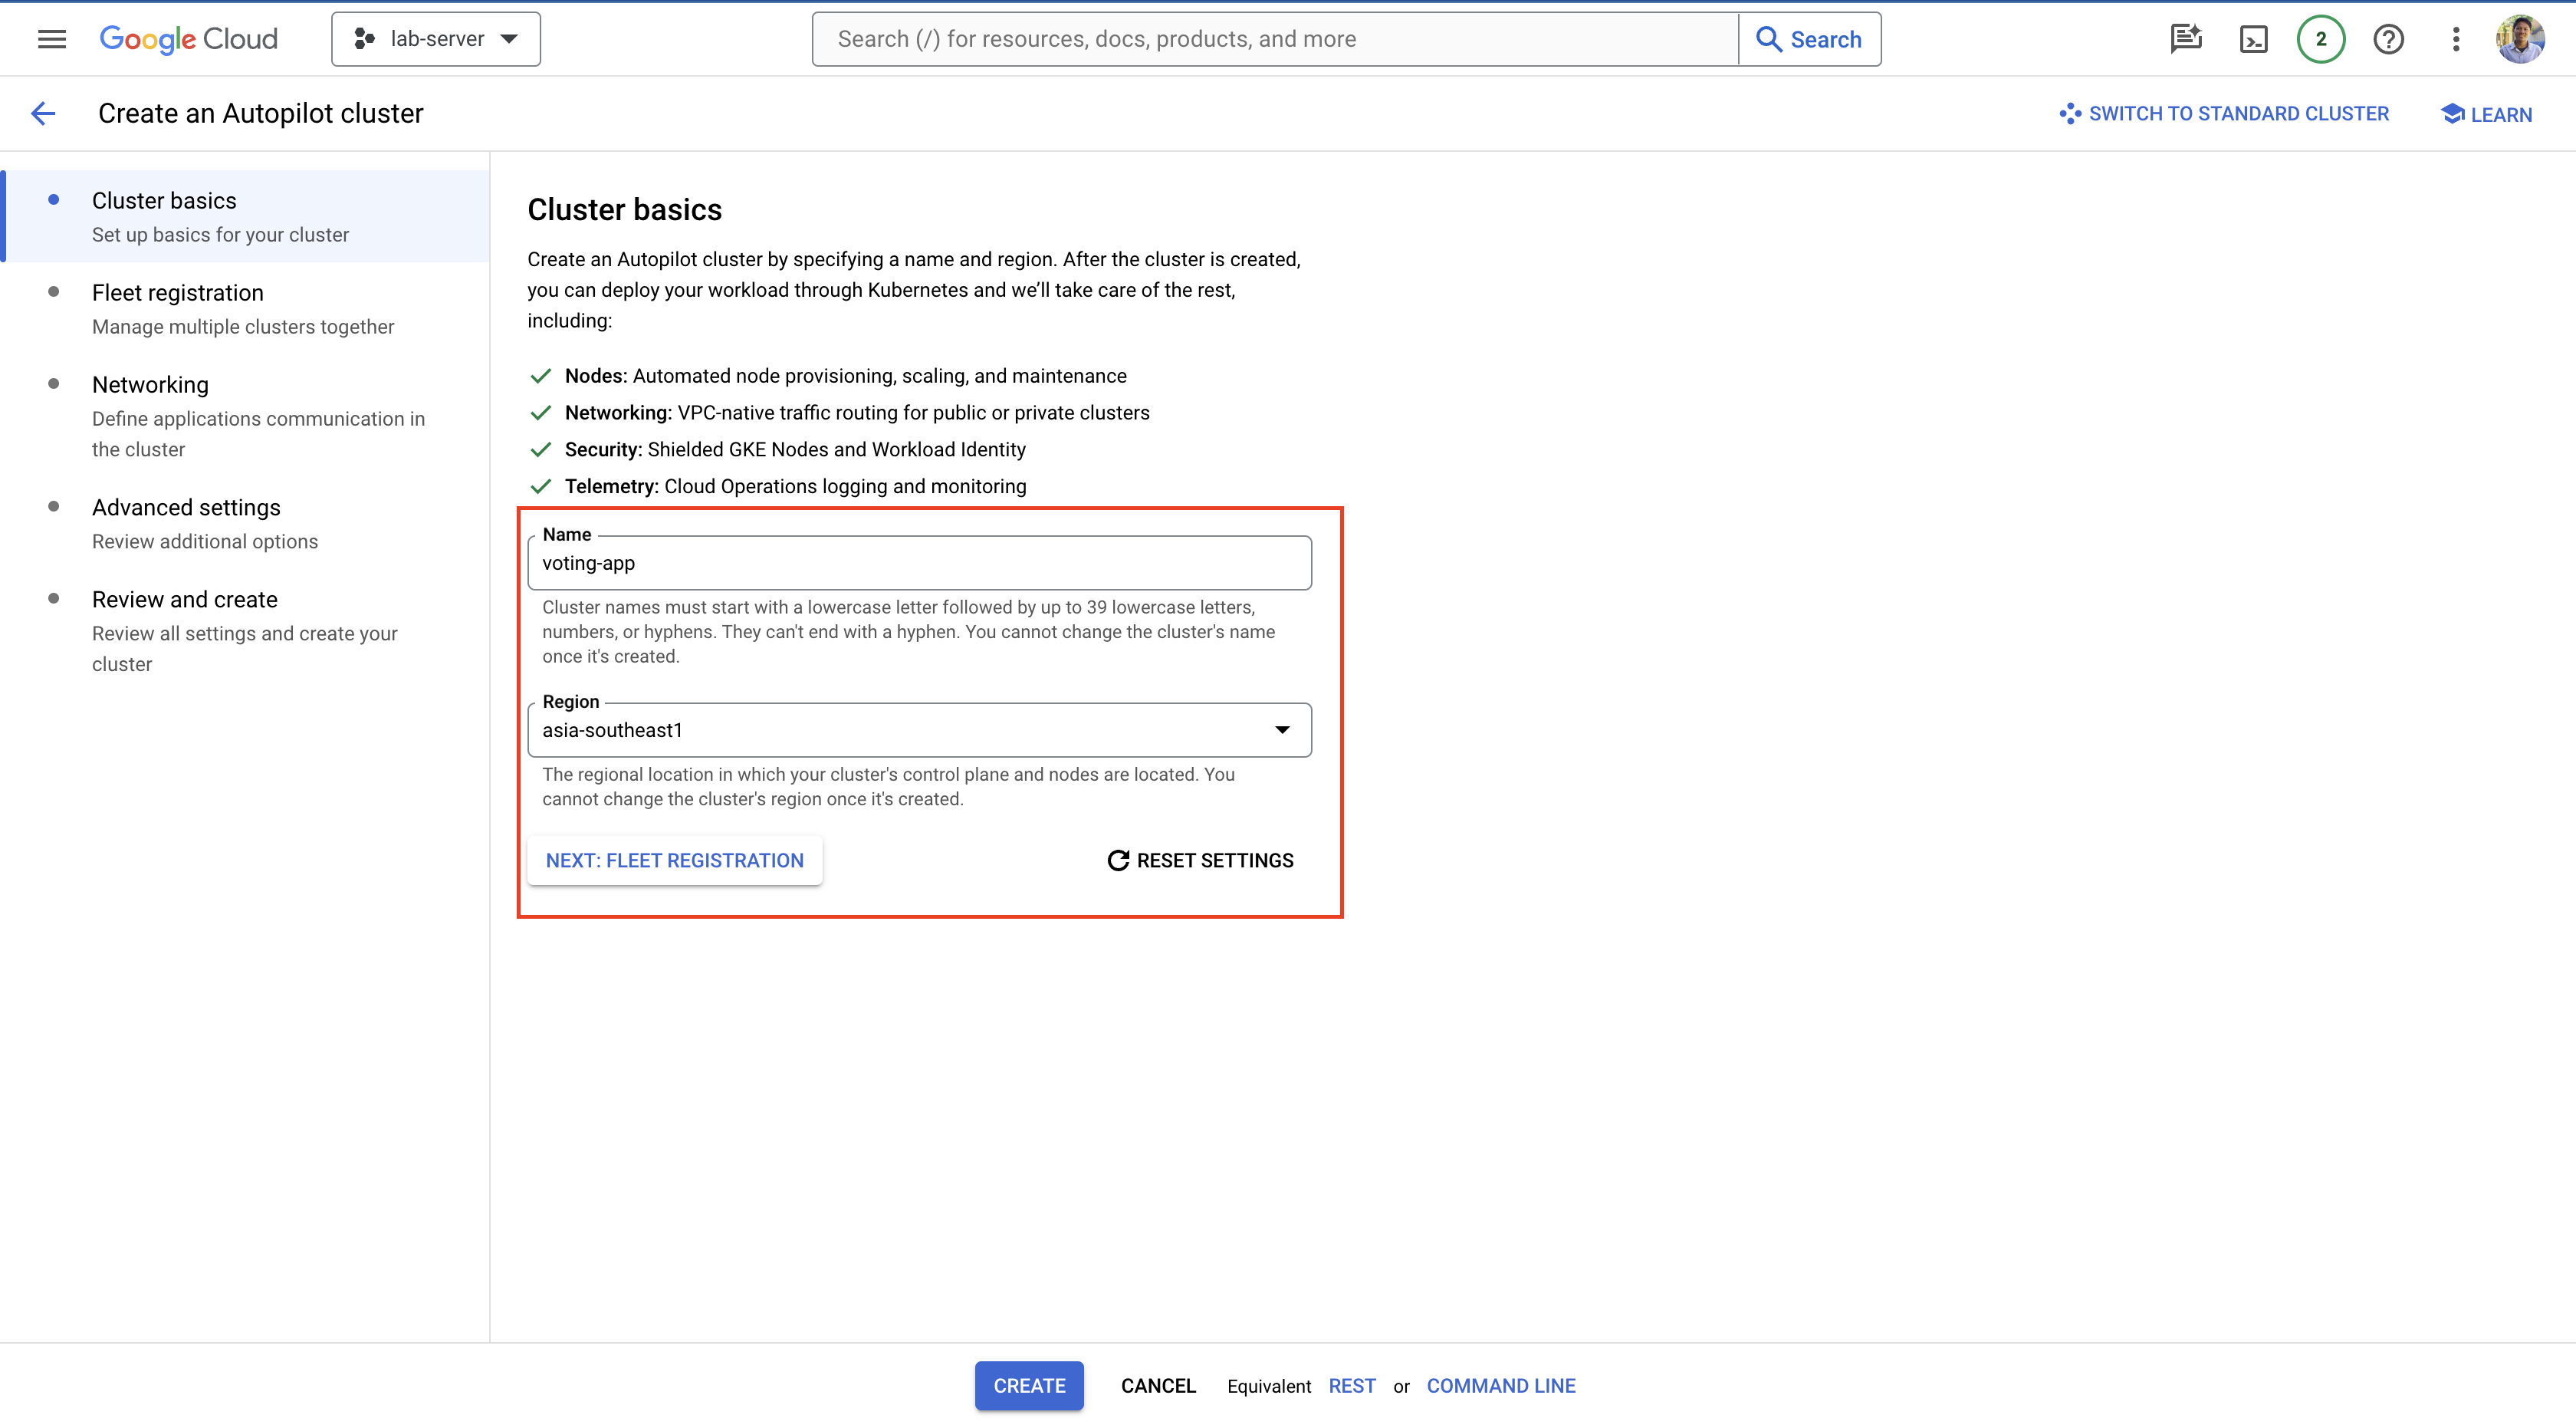Click the cluster Name input field
This screenshot has height=1428, width=2576.
919,563
